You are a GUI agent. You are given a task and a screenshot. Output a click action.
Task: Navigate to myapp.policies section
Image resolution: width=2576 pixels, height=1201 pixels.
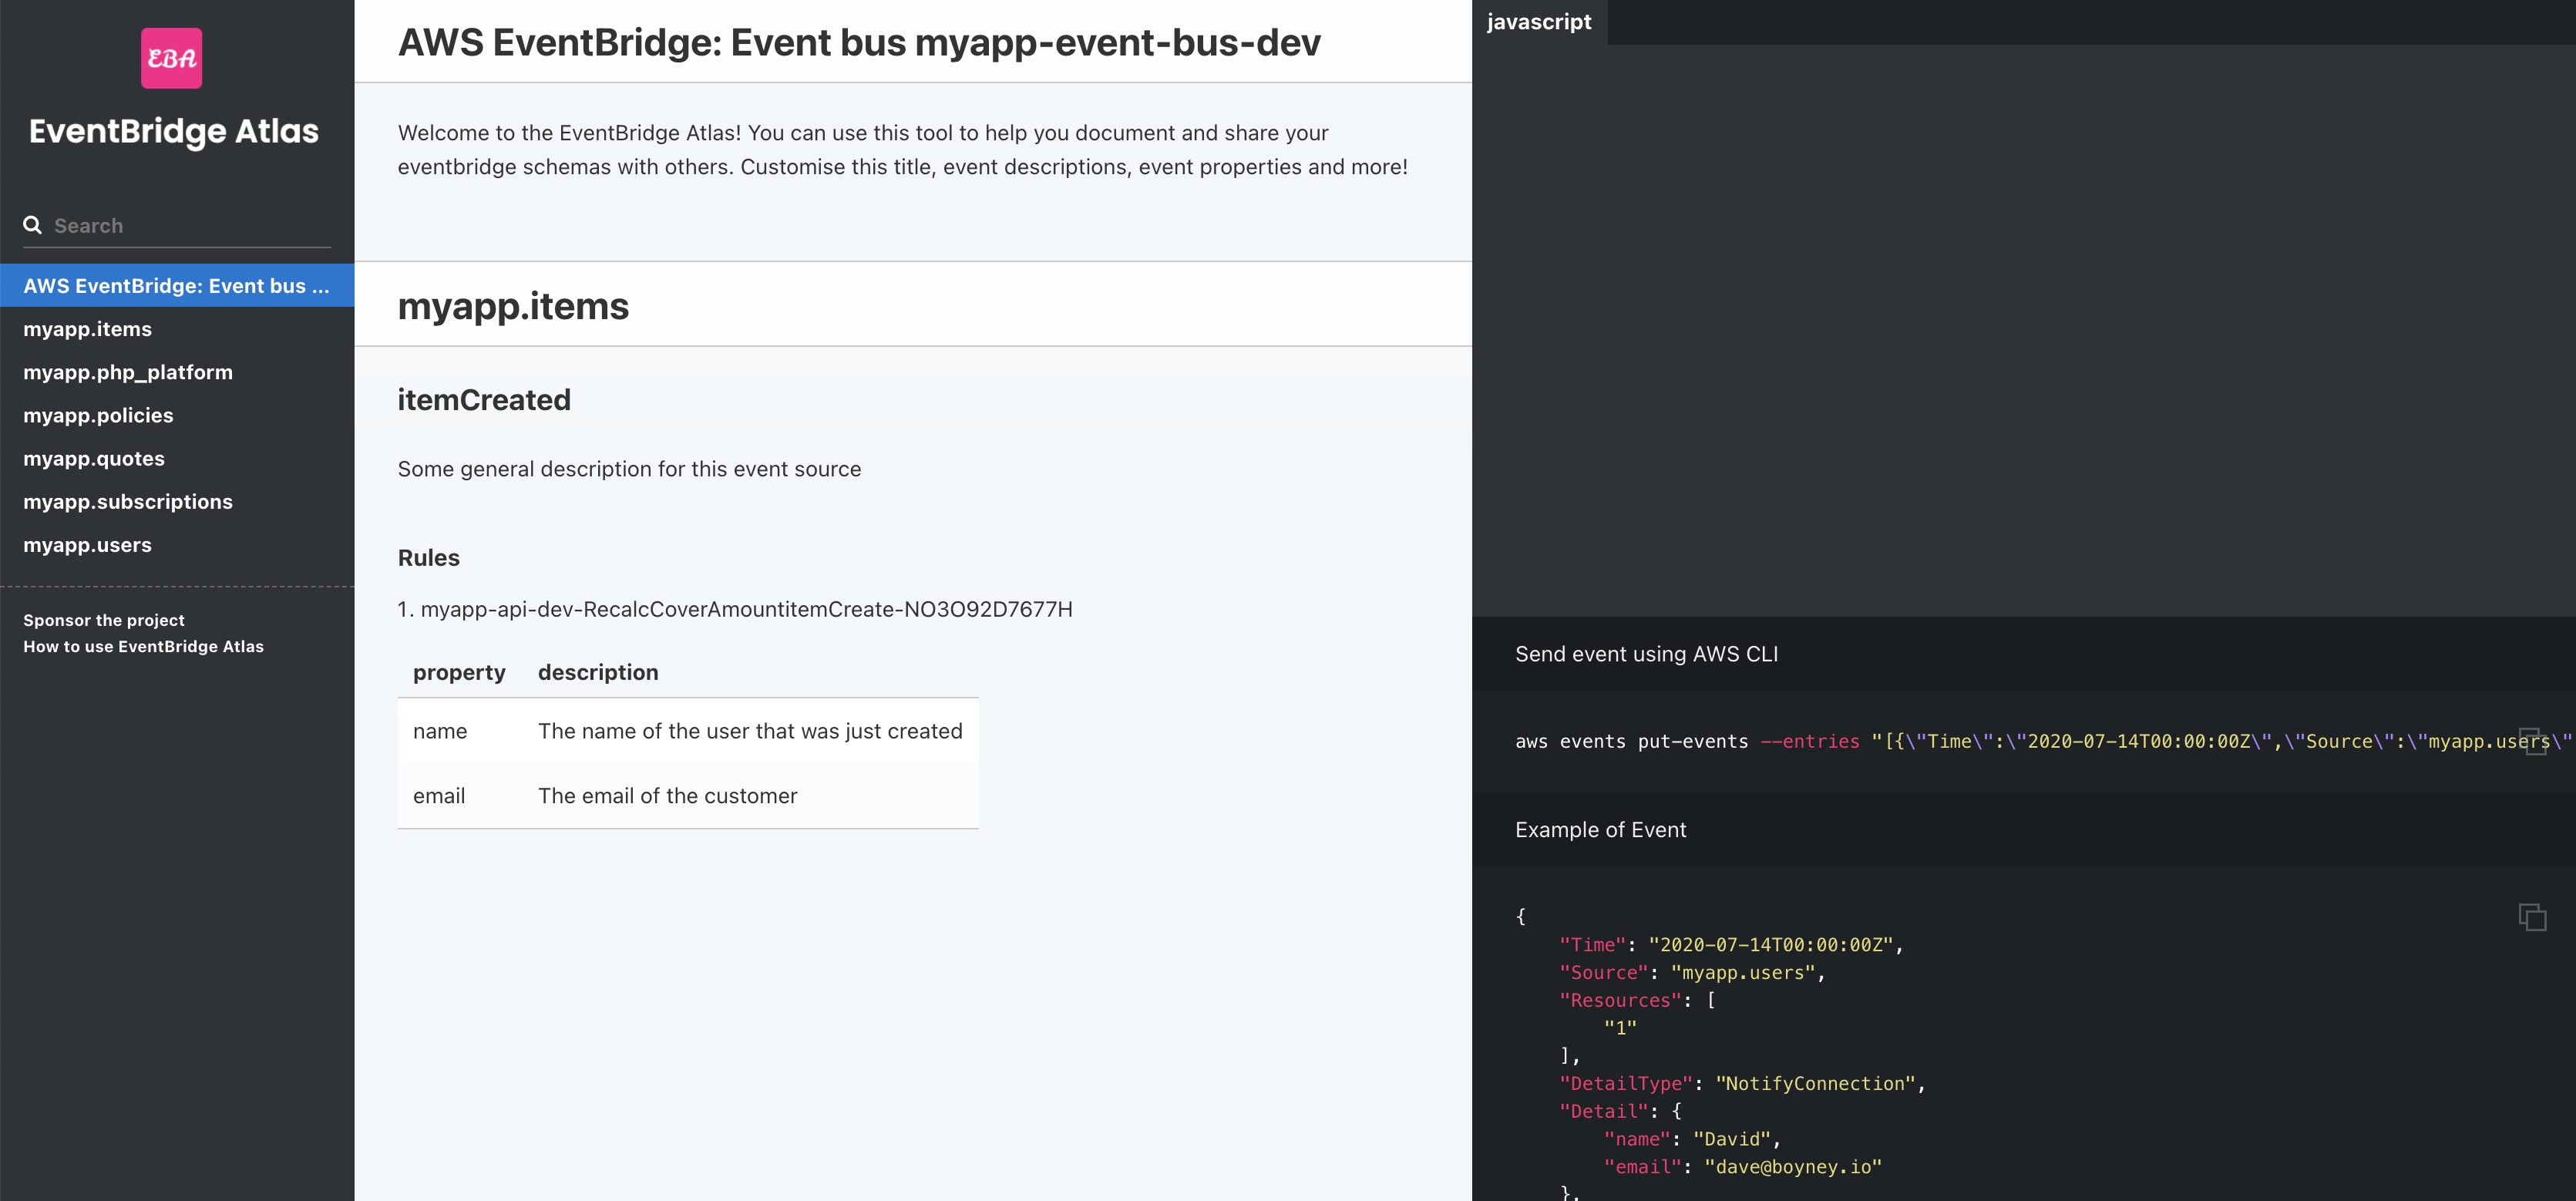point(98,415)
